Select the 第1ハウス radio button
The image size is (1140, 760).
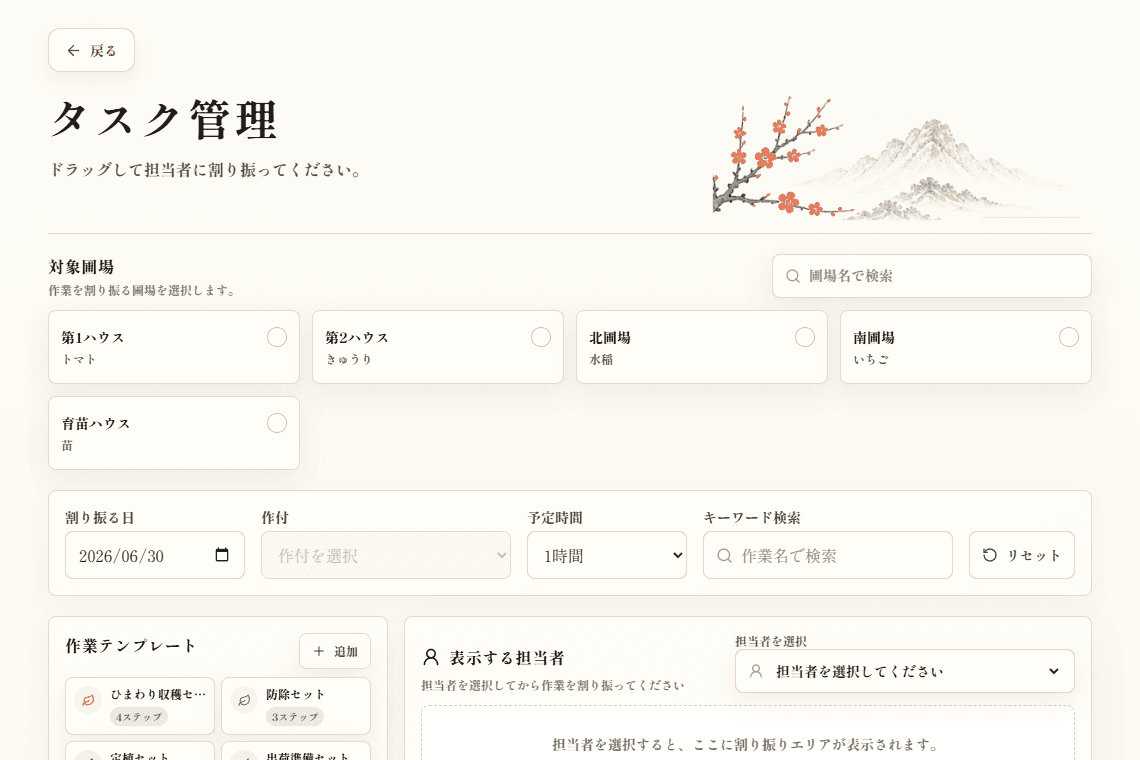276,337
